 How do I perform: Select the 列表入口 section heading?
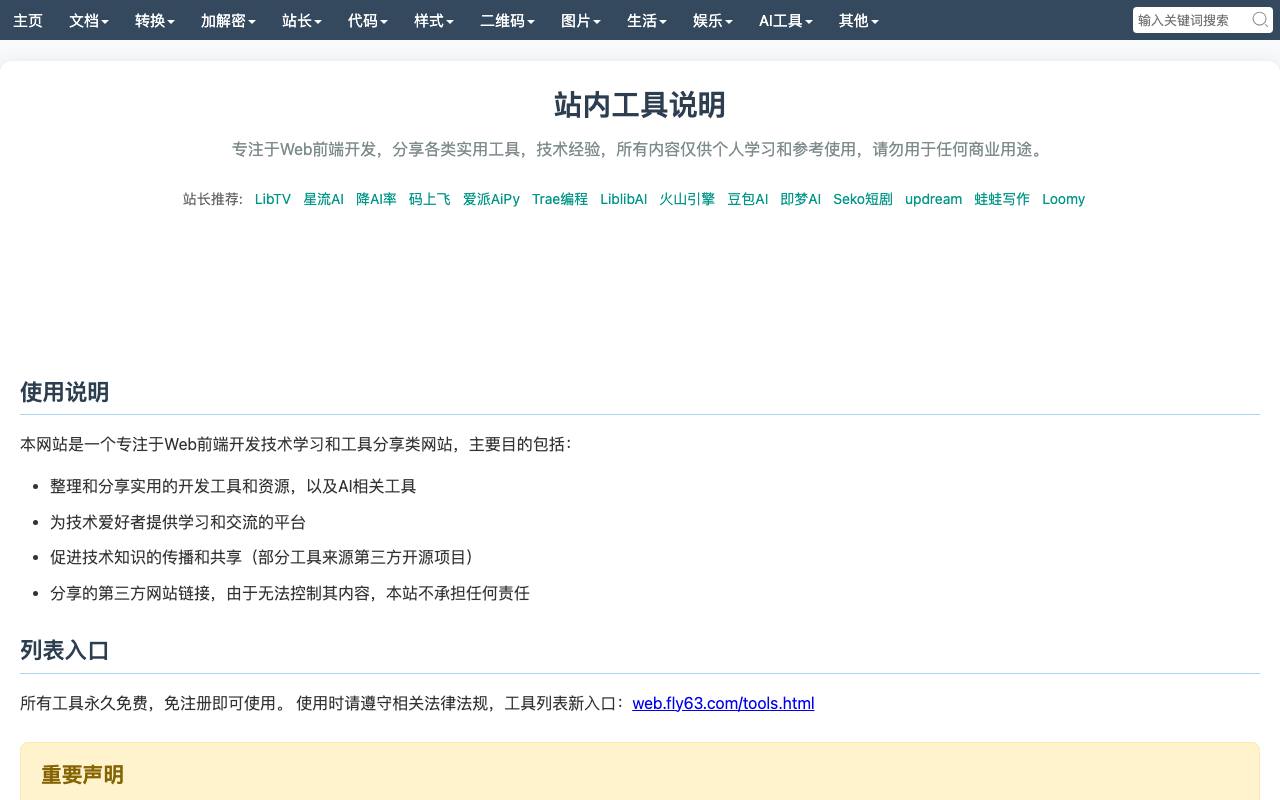[x=64, y=650]
